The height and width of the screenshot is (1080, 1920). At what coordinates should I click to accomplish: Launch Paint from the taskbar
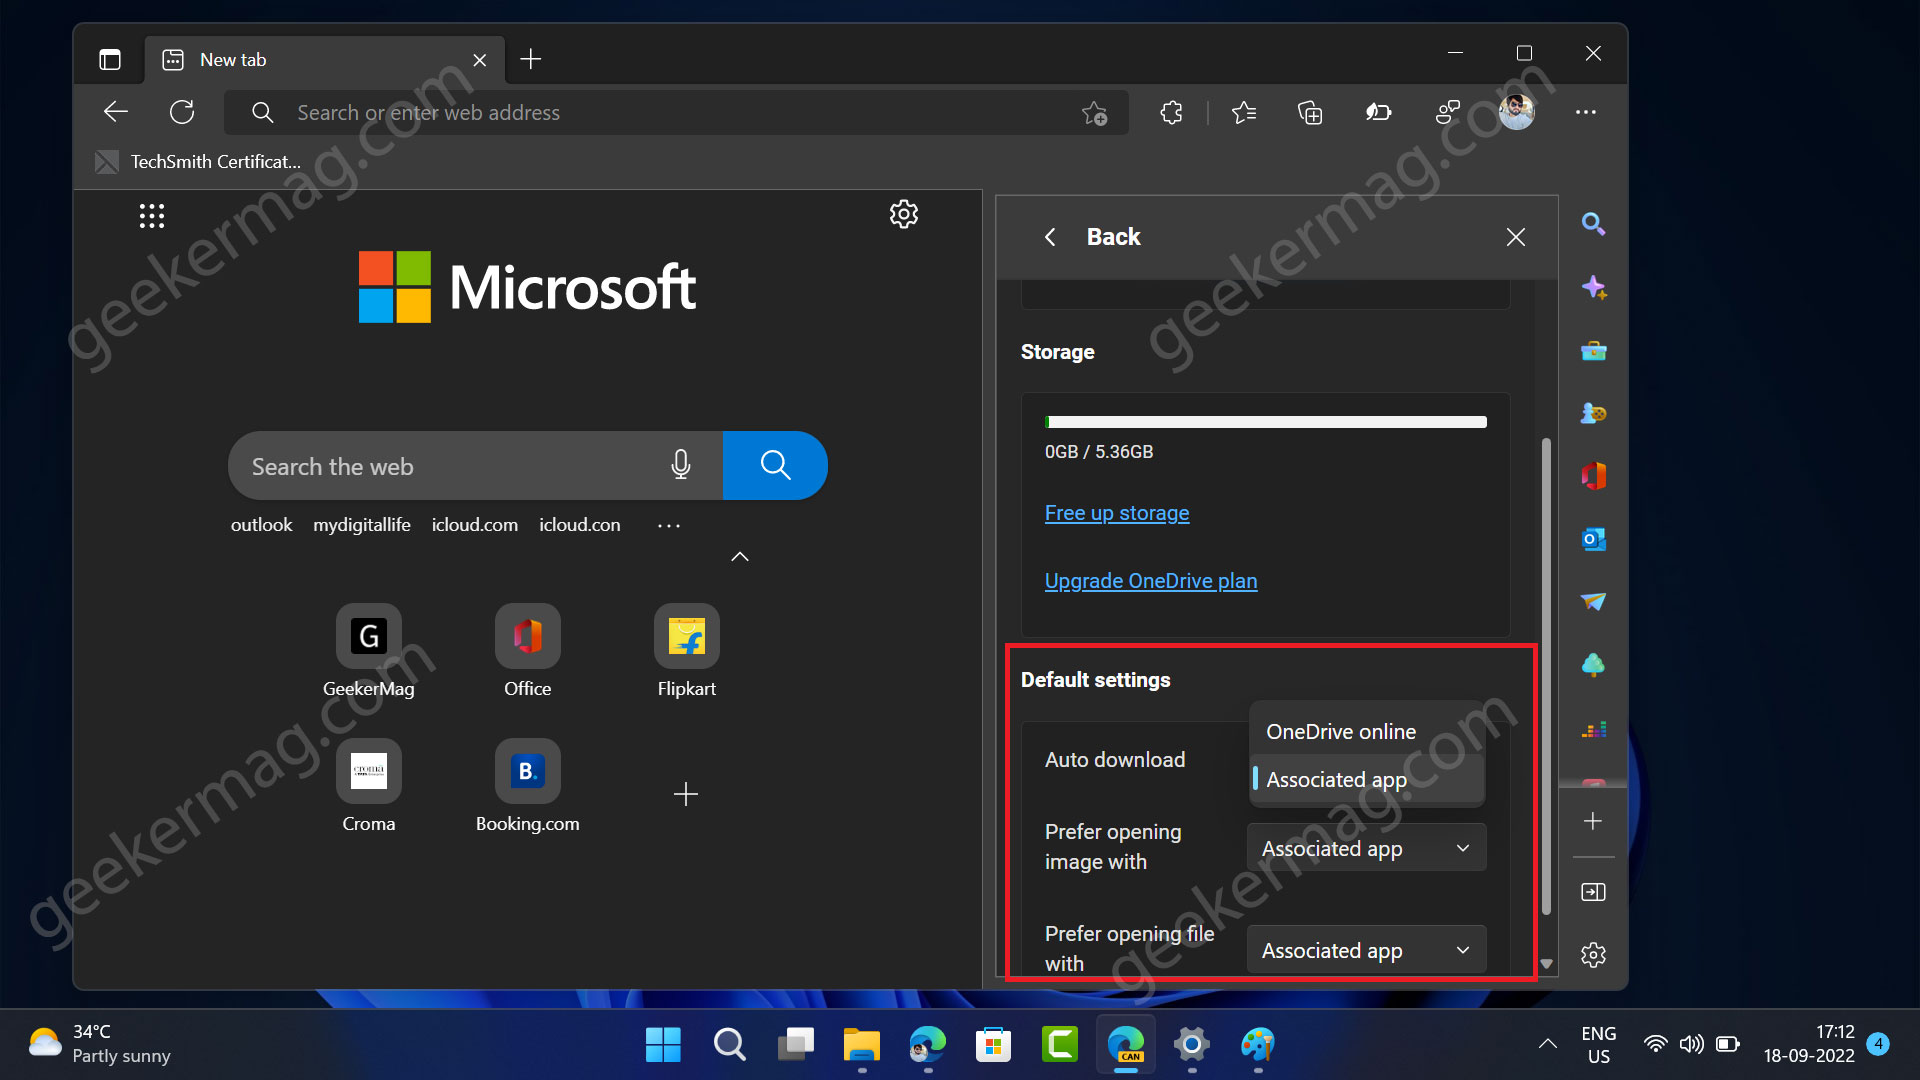click(1258, 1045)
